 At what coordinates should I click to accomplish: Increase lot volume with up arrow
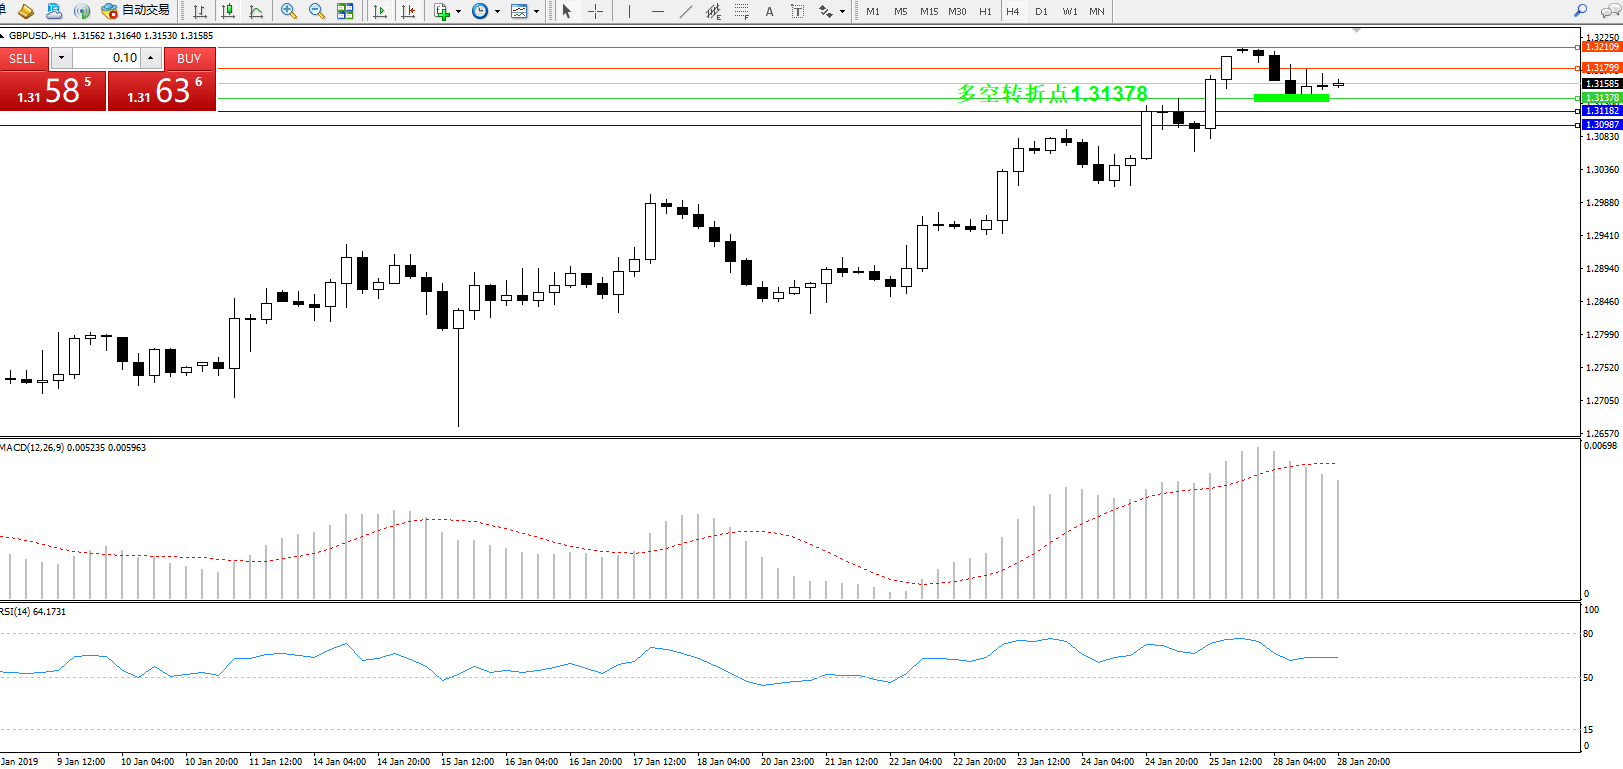[x=151, y=58]
